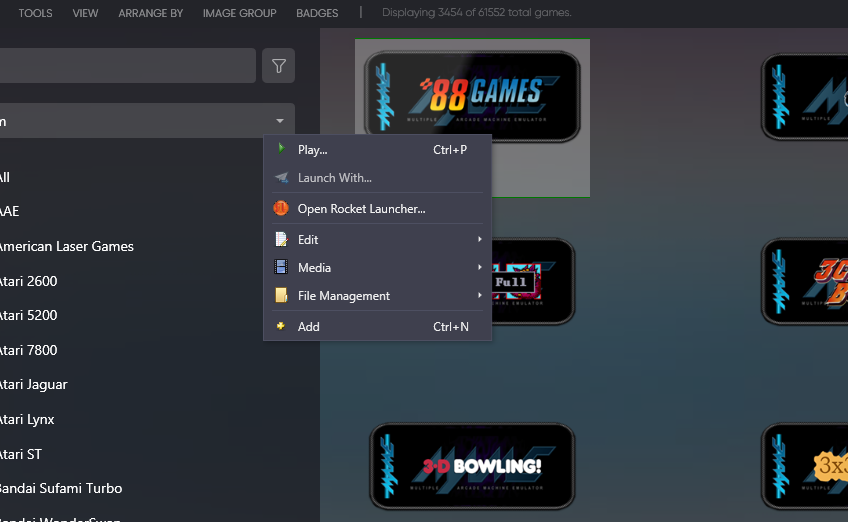Click the Launch With paper plane icon
Viewport: 848px width, 522px height.
[281, 177]
